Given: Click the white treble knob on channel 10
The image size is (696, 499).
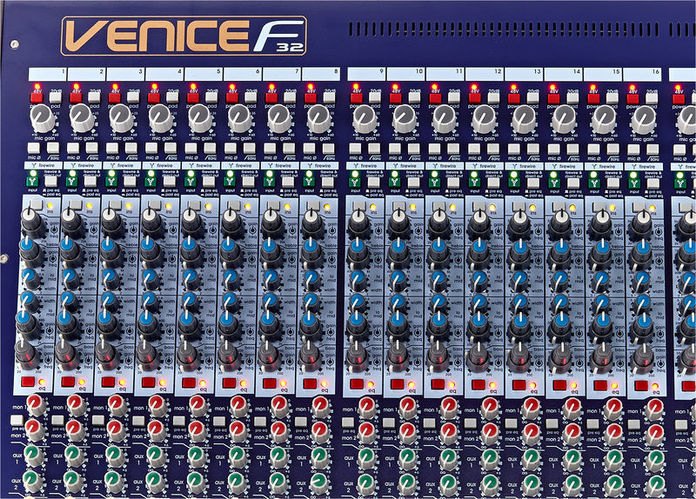Looking at the screenshot, I should pyautogui.click(x=399, y=222).
